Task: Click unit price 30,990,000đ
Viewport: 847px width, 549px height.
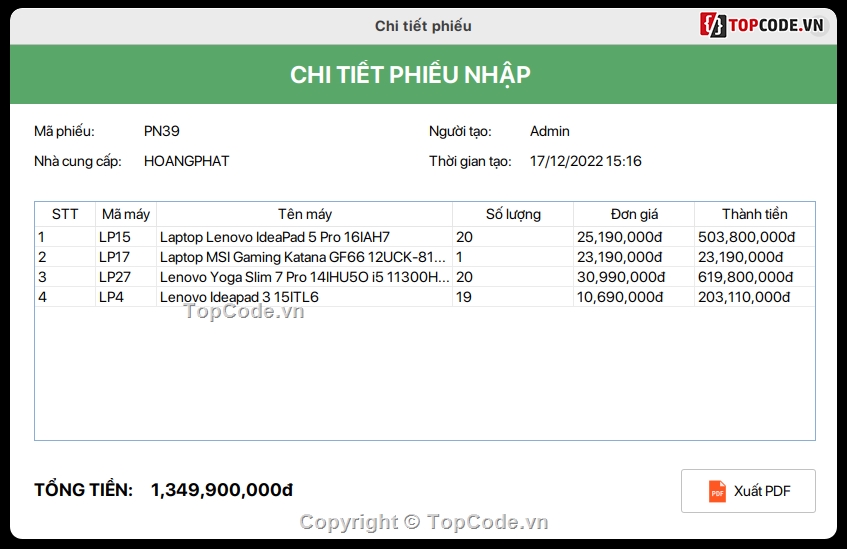Action: pos(634,277)
